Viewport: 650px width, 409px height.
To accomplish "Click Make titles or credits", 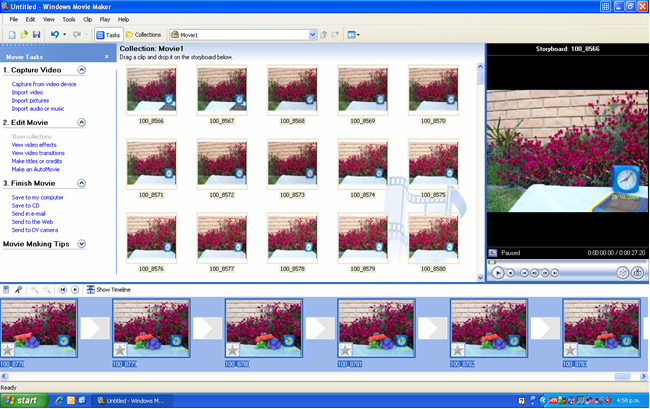I will pyautogui.click(x=37, y=161).
